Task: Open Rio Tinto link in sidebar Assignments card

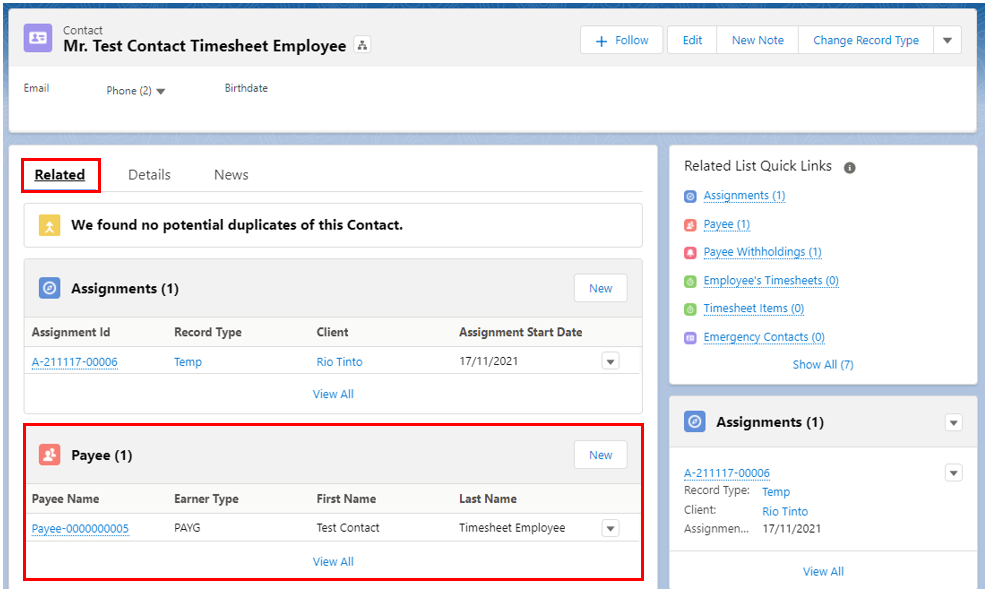Action: point(785,511)
